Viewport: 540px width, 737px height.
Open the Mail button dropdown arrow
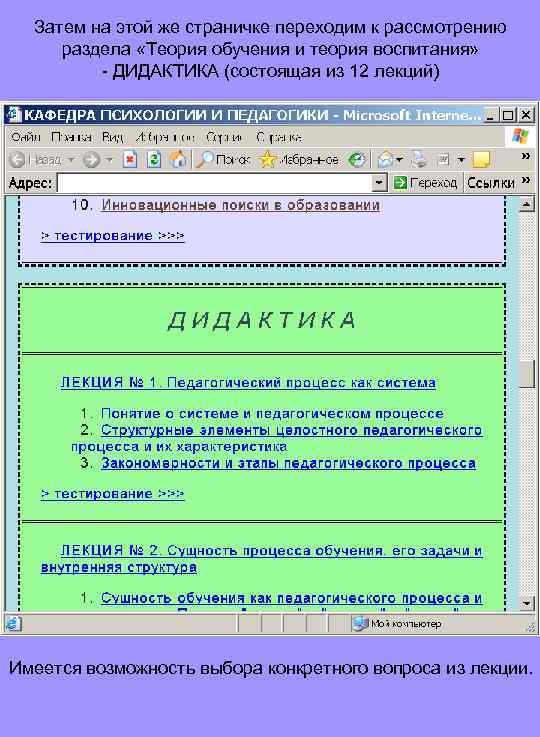pyautogui.click(x=399, y=160)
